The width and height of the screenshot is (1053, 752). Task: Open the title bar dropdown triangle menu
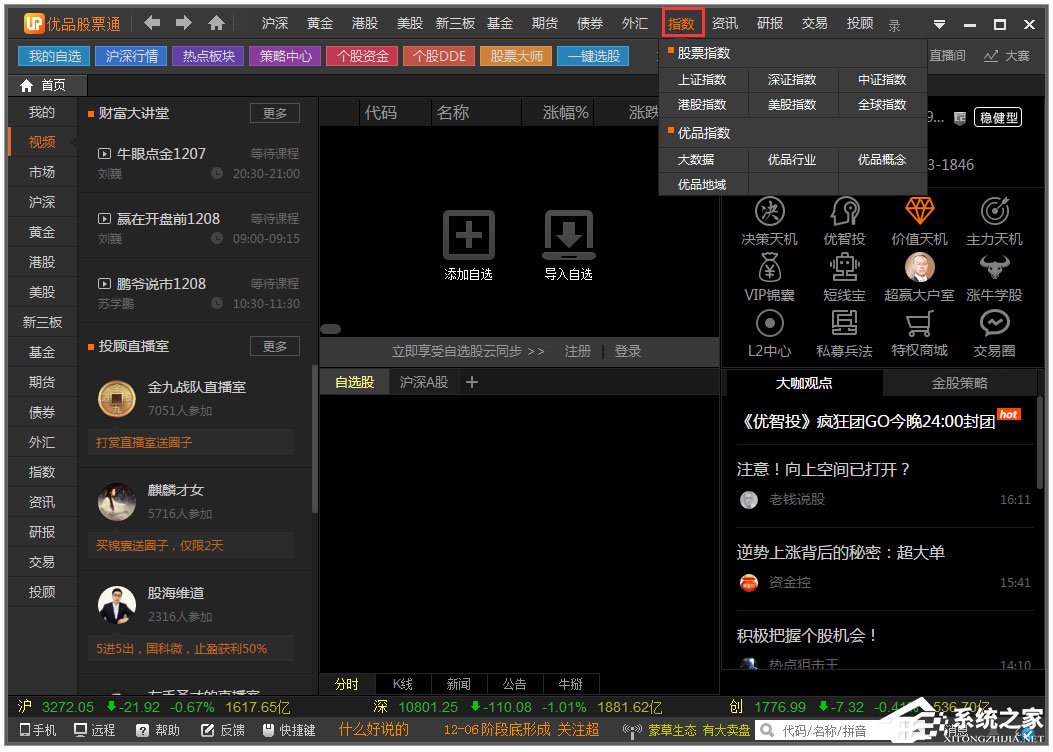(939, 24)
